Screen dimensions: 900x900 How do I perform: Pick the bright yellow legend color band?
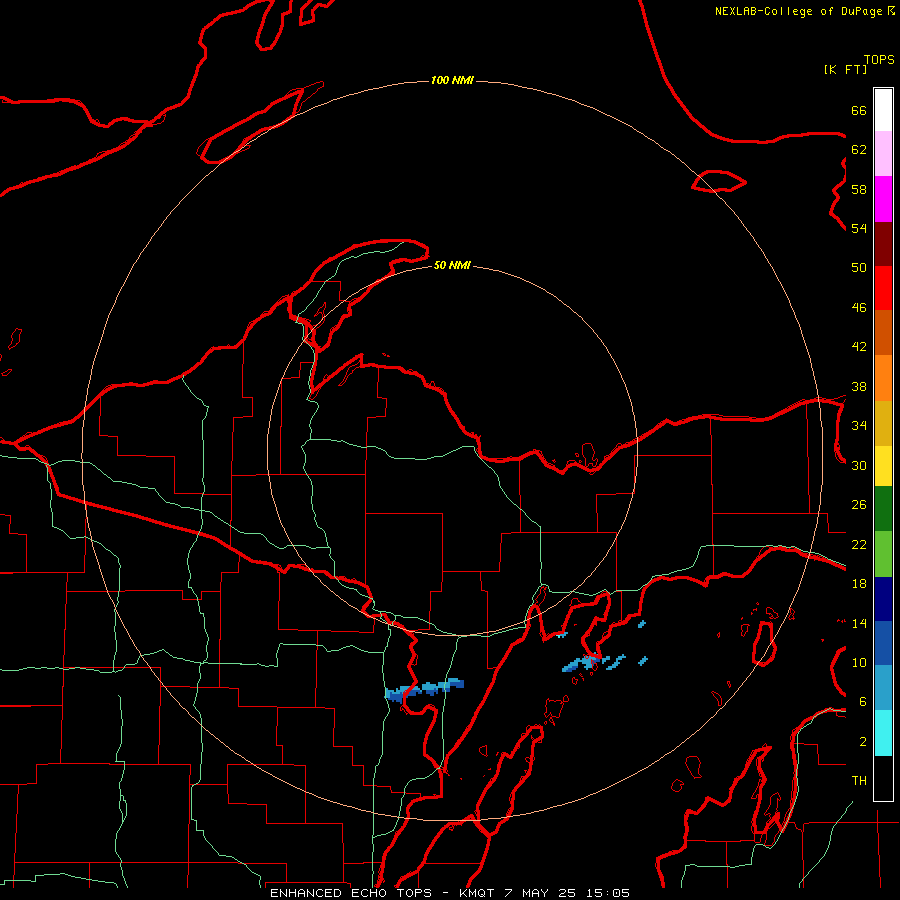[x=883, y=466]
